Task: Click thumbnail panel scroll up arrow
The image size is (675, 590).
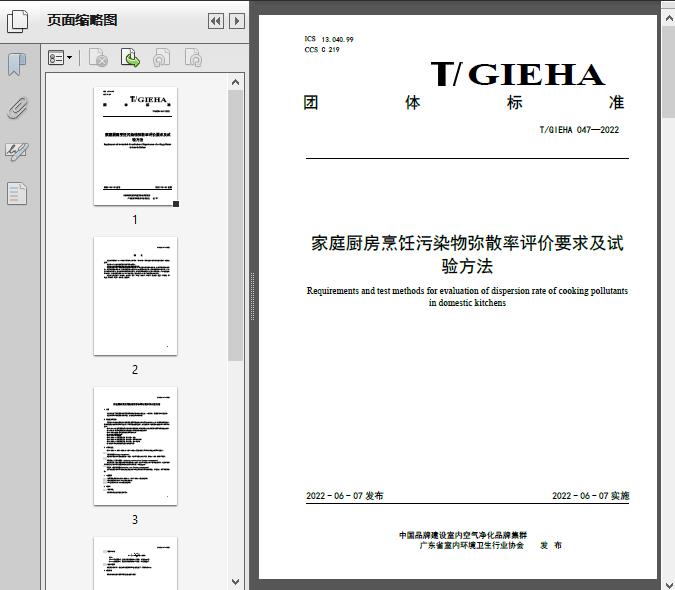Action: pyautogui.click(x=235, y=82)
